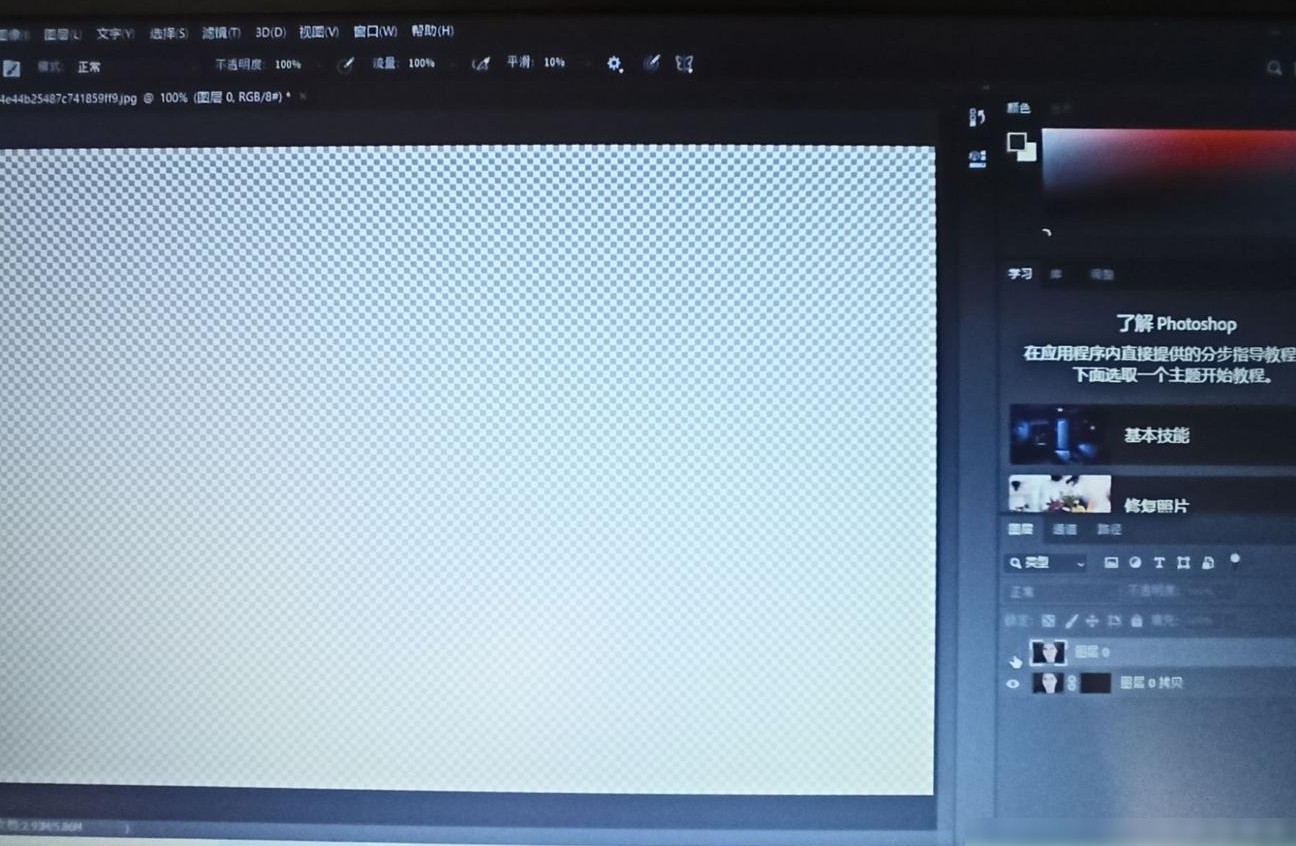The height and width of the screenshot is (846, 1296).
Task: Toggle pressure for opacity icon after 不透明度
Action: point(345,64)
